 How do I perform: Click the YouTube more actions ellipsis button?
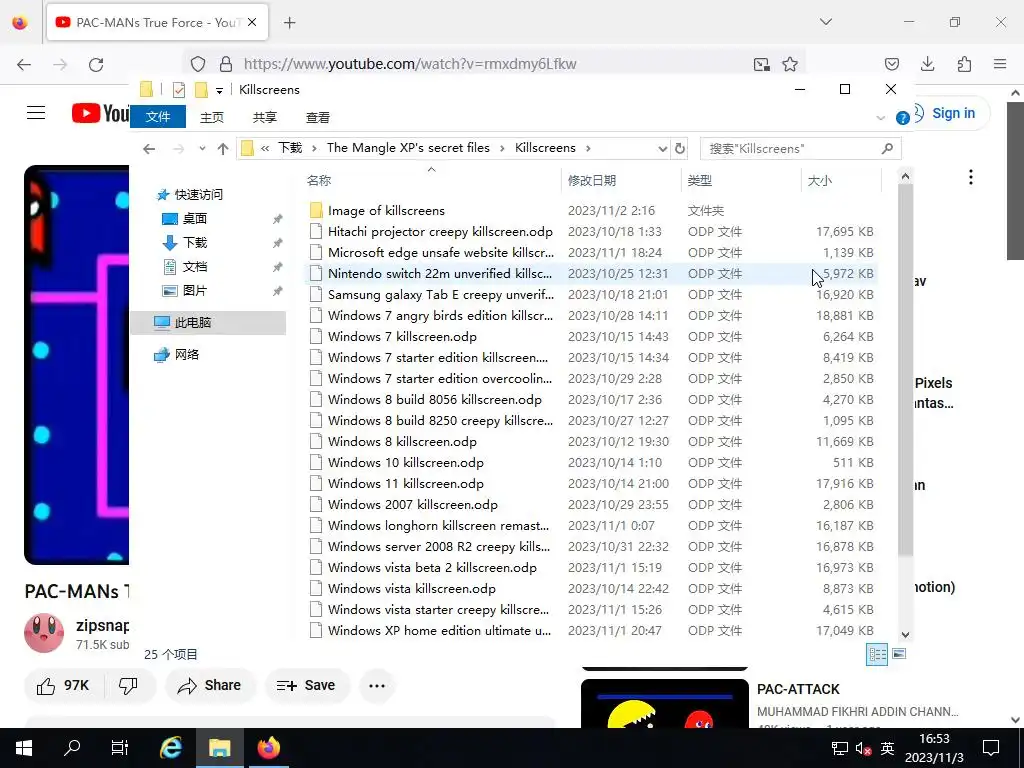pyautogui.click(x=377, y=686)
